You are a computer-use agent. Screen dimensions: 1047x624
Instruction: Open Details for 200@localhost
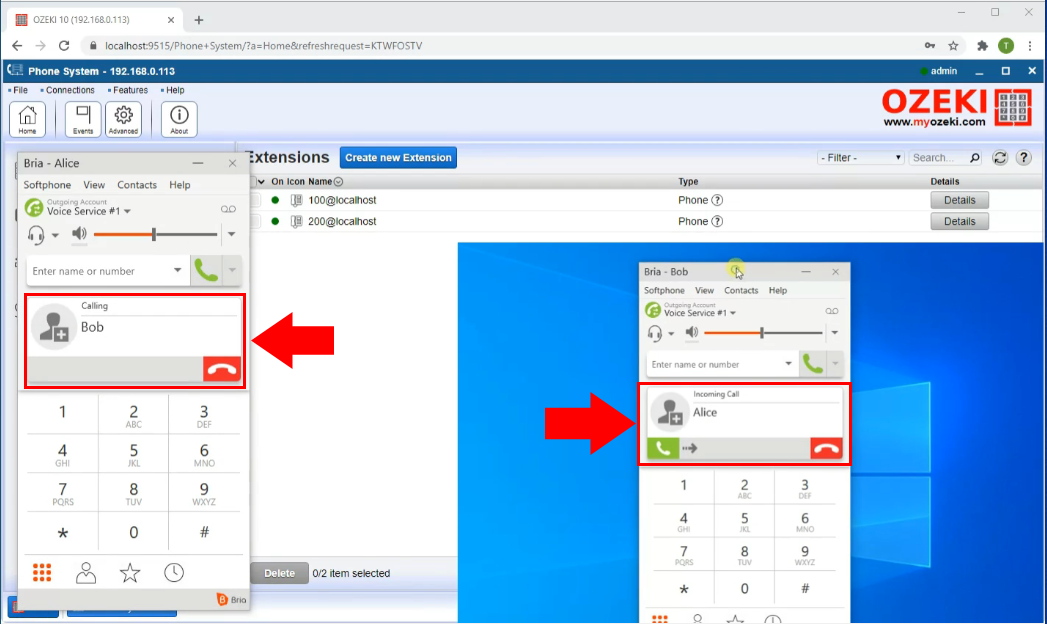click(x=960, y=222)
